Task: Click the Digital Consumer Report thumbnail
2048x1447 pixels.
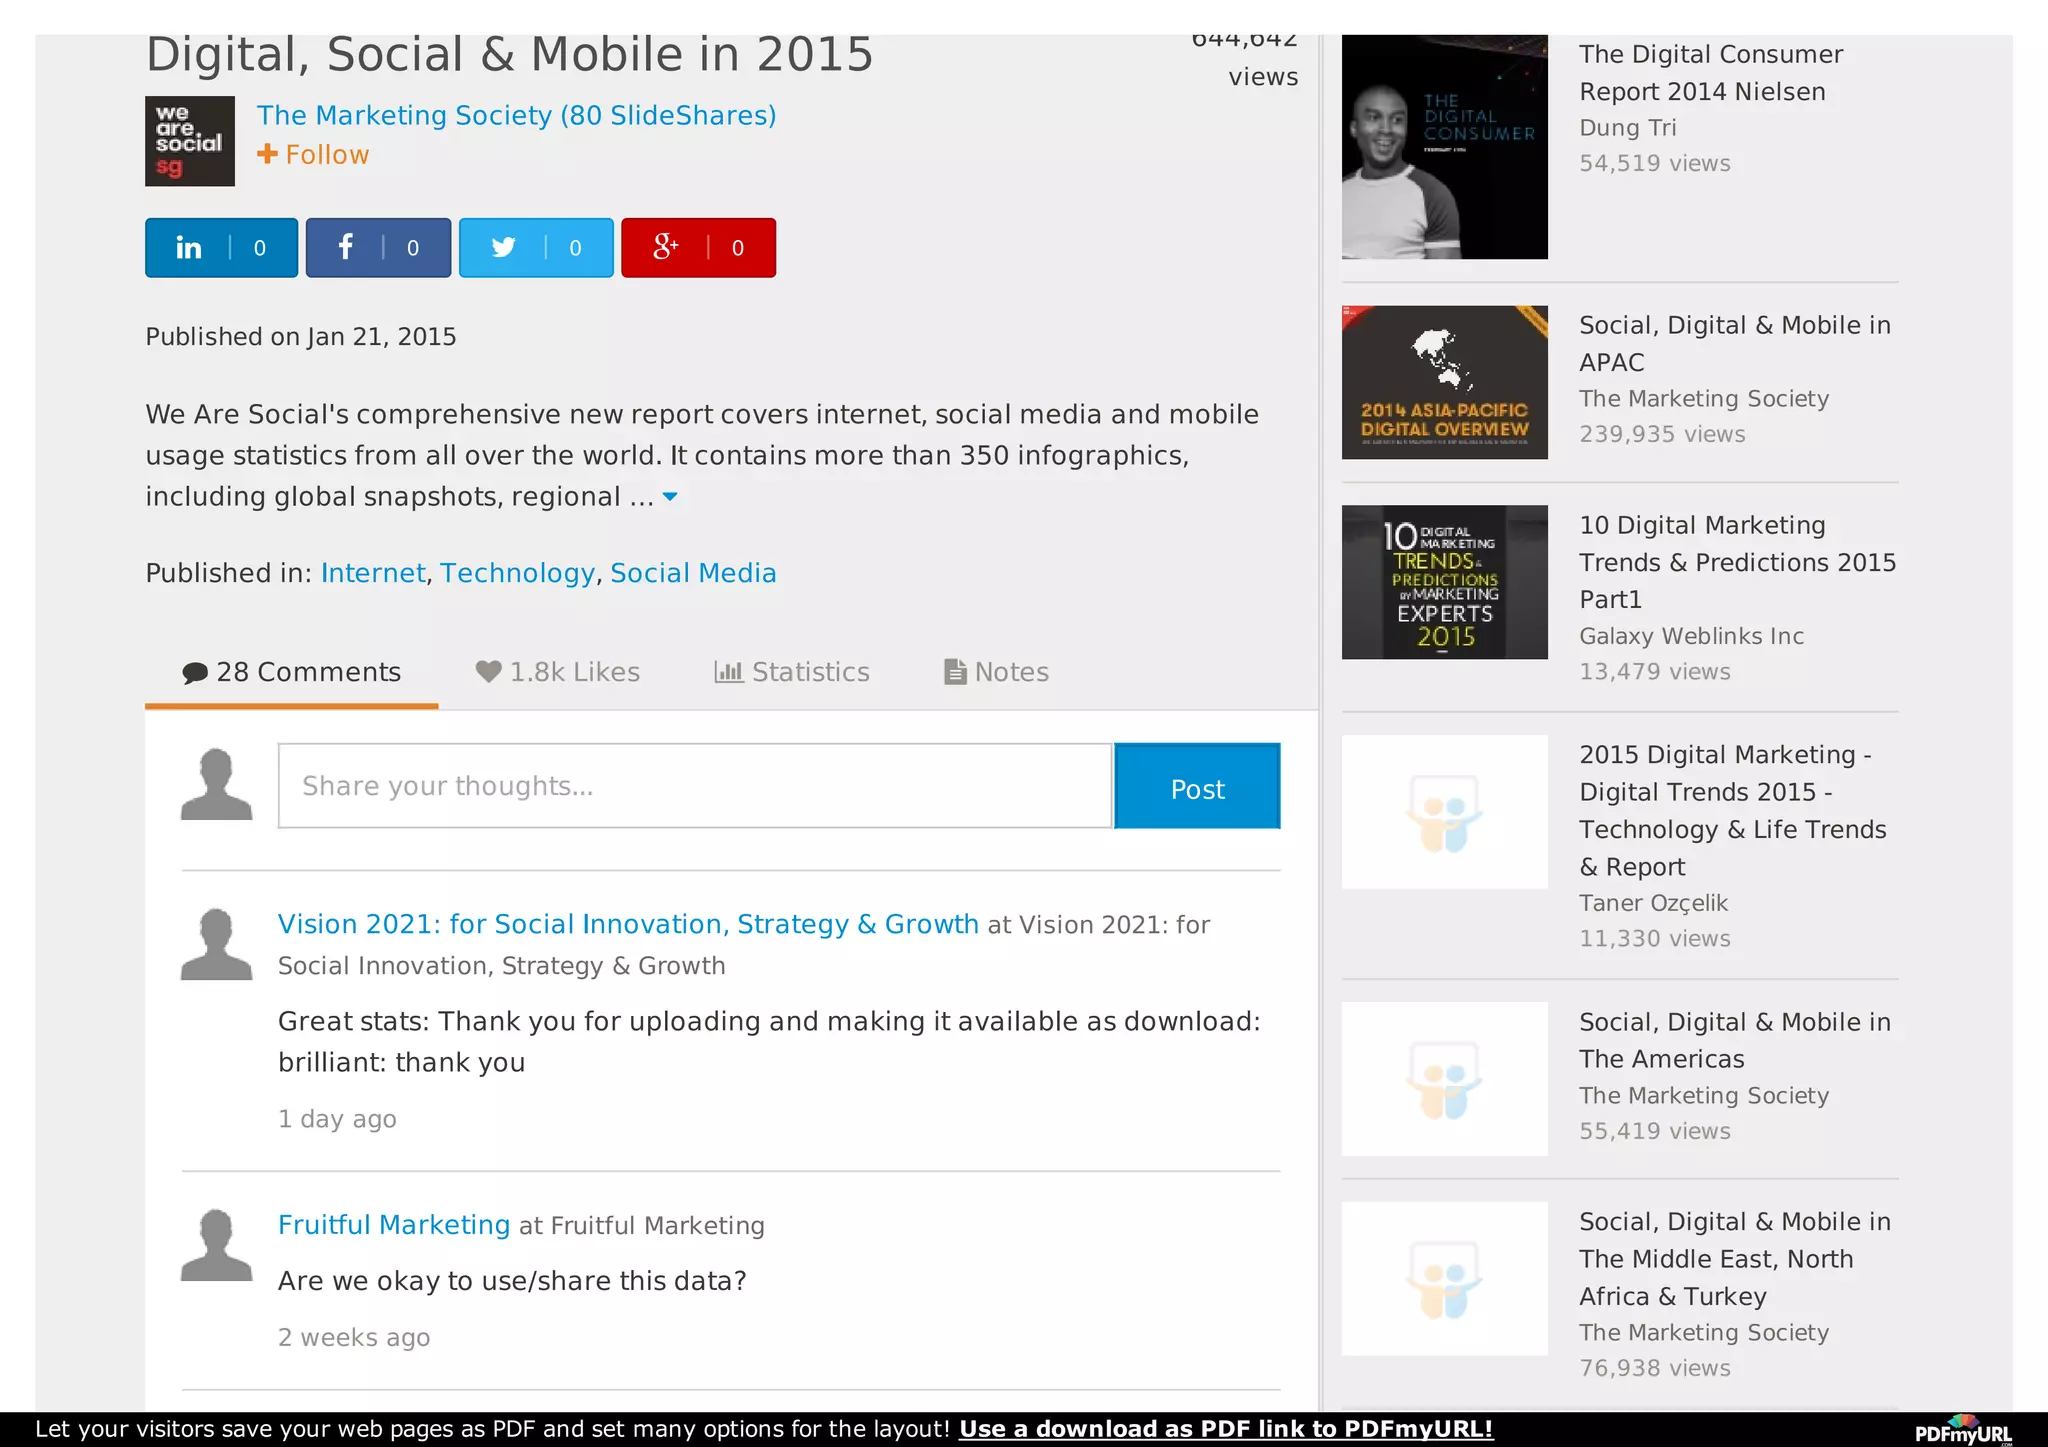Action: [1445, 147]
